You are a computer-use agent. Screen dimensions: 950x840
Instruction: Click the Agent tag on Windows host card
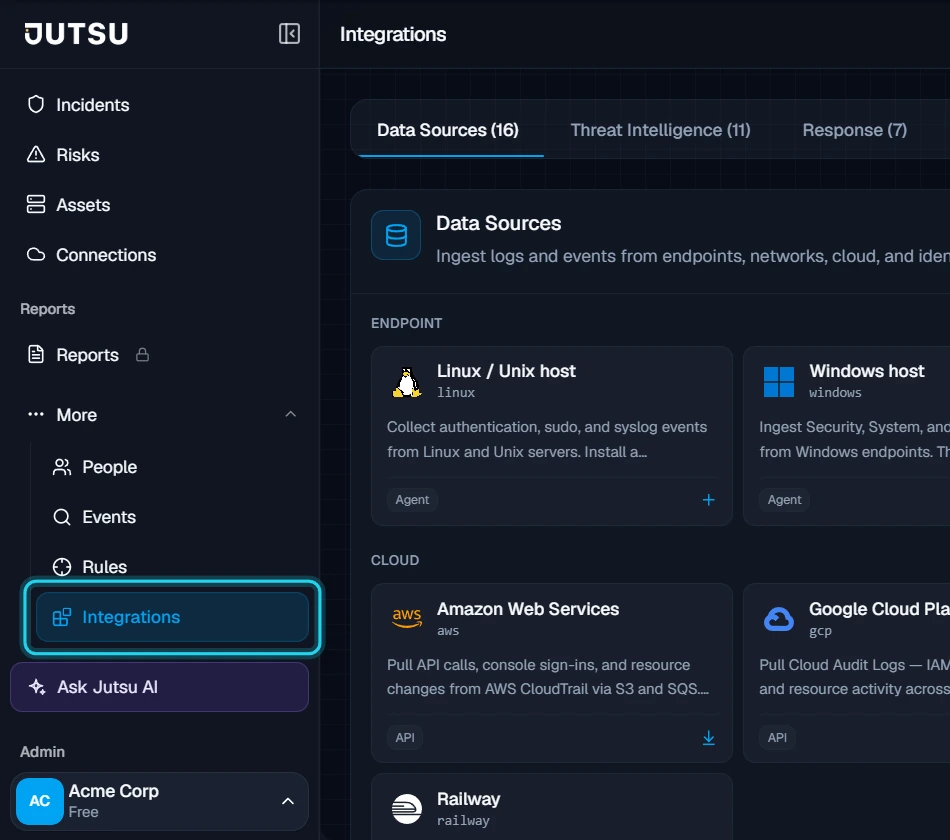(x=784, y=499)
